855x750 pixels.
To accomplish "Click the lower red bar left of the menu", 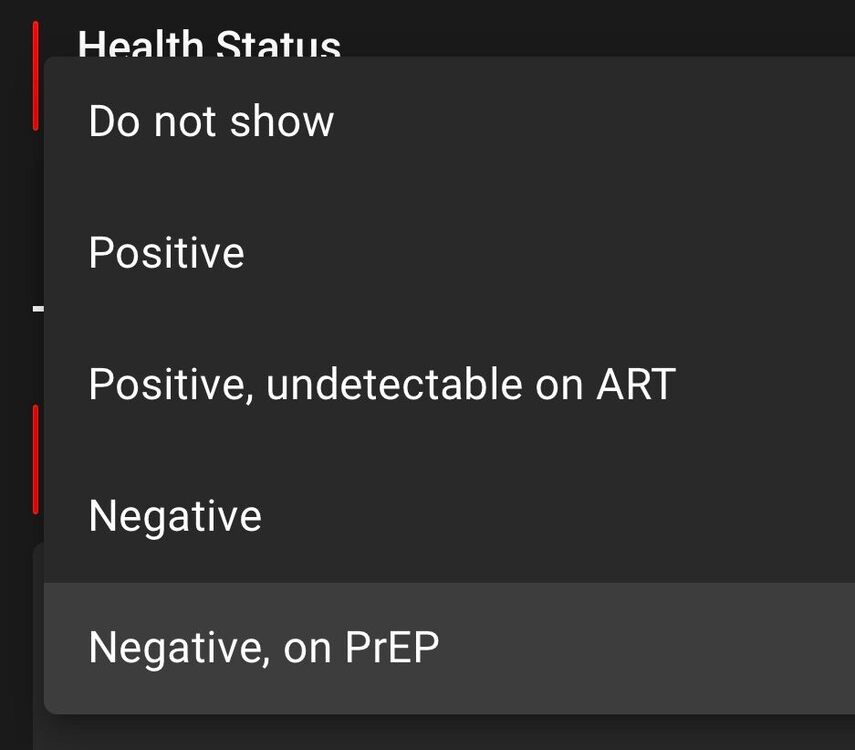I will pos(36,460).
